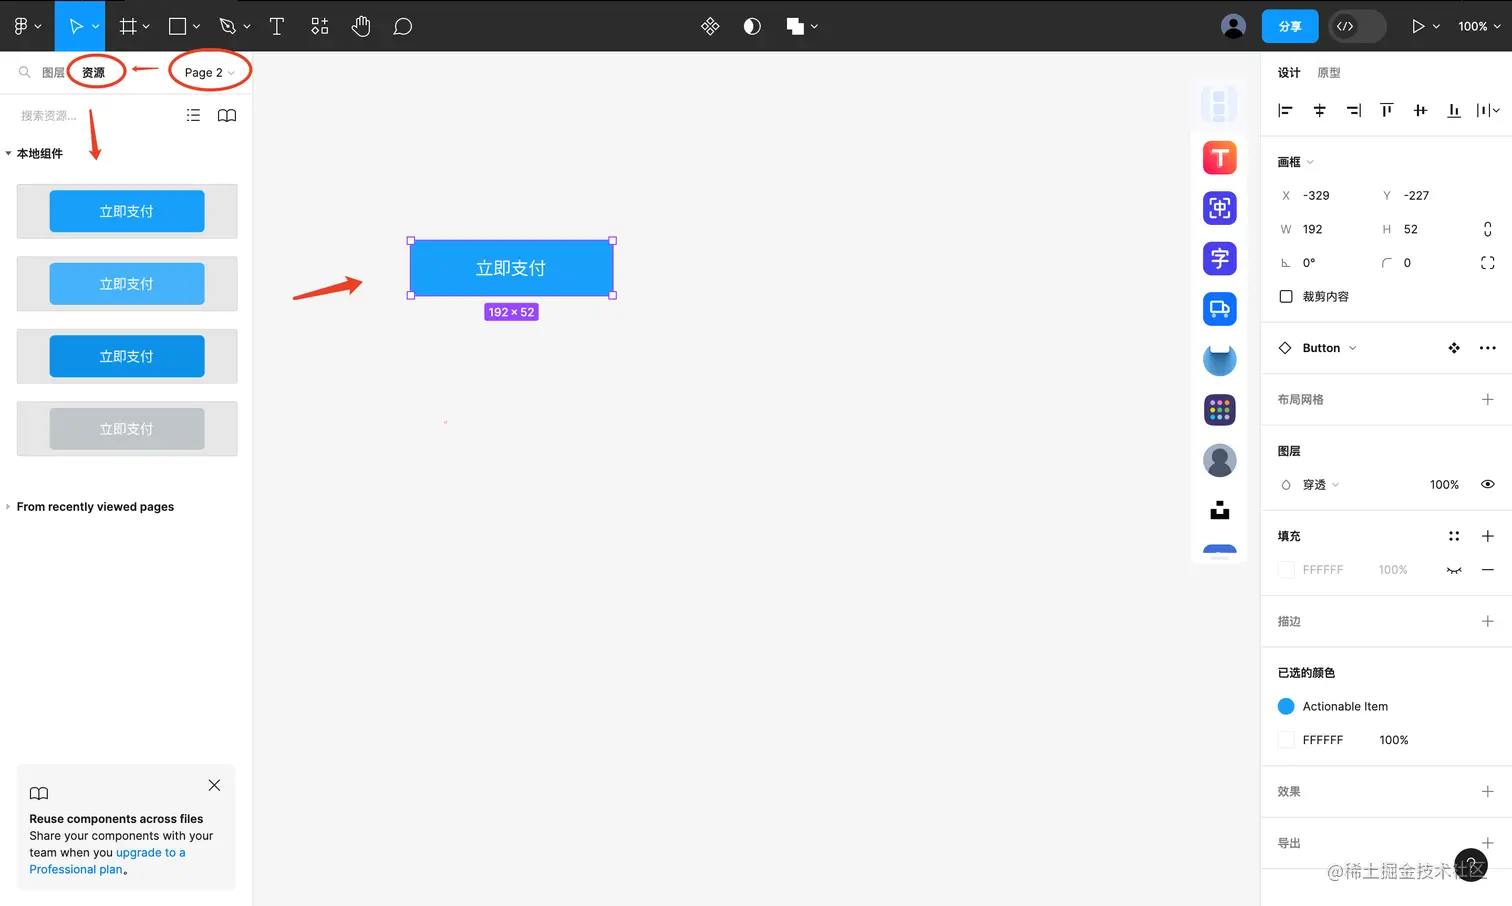Image resolution: width=1512 pixels, height=906 pixels.
Task: Click the boolean union icon
Action: 795,27
